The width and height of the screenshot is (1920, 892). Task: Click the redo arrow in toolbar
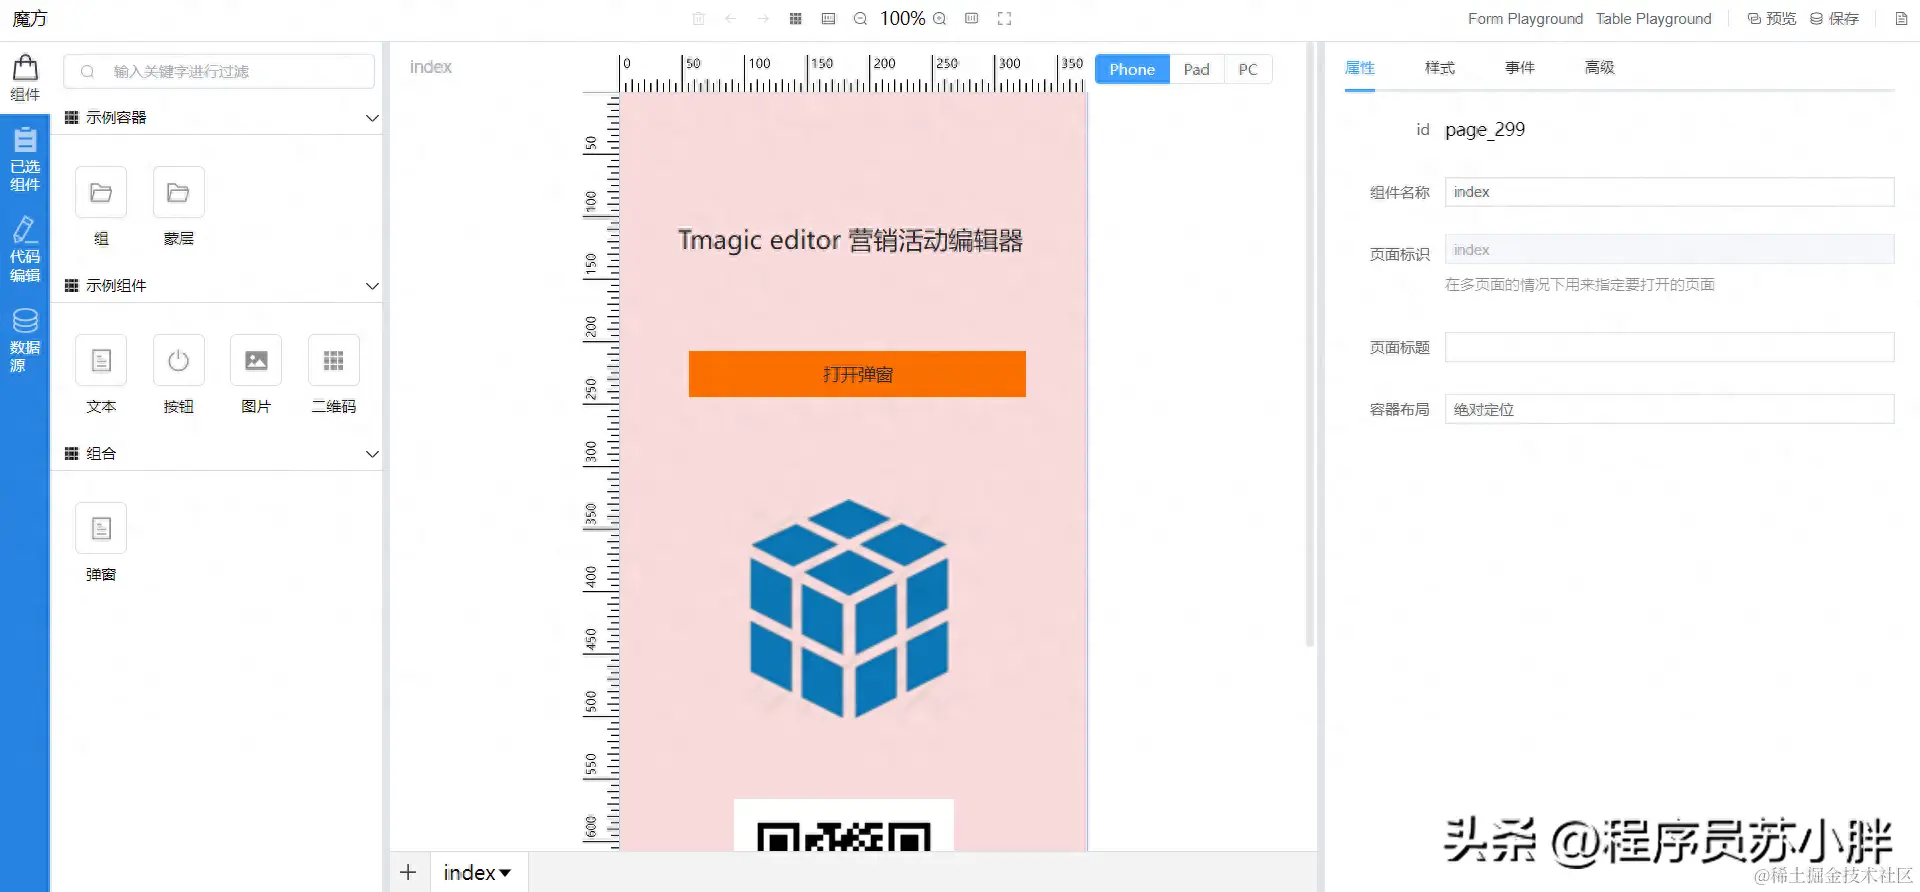(763, 18)
